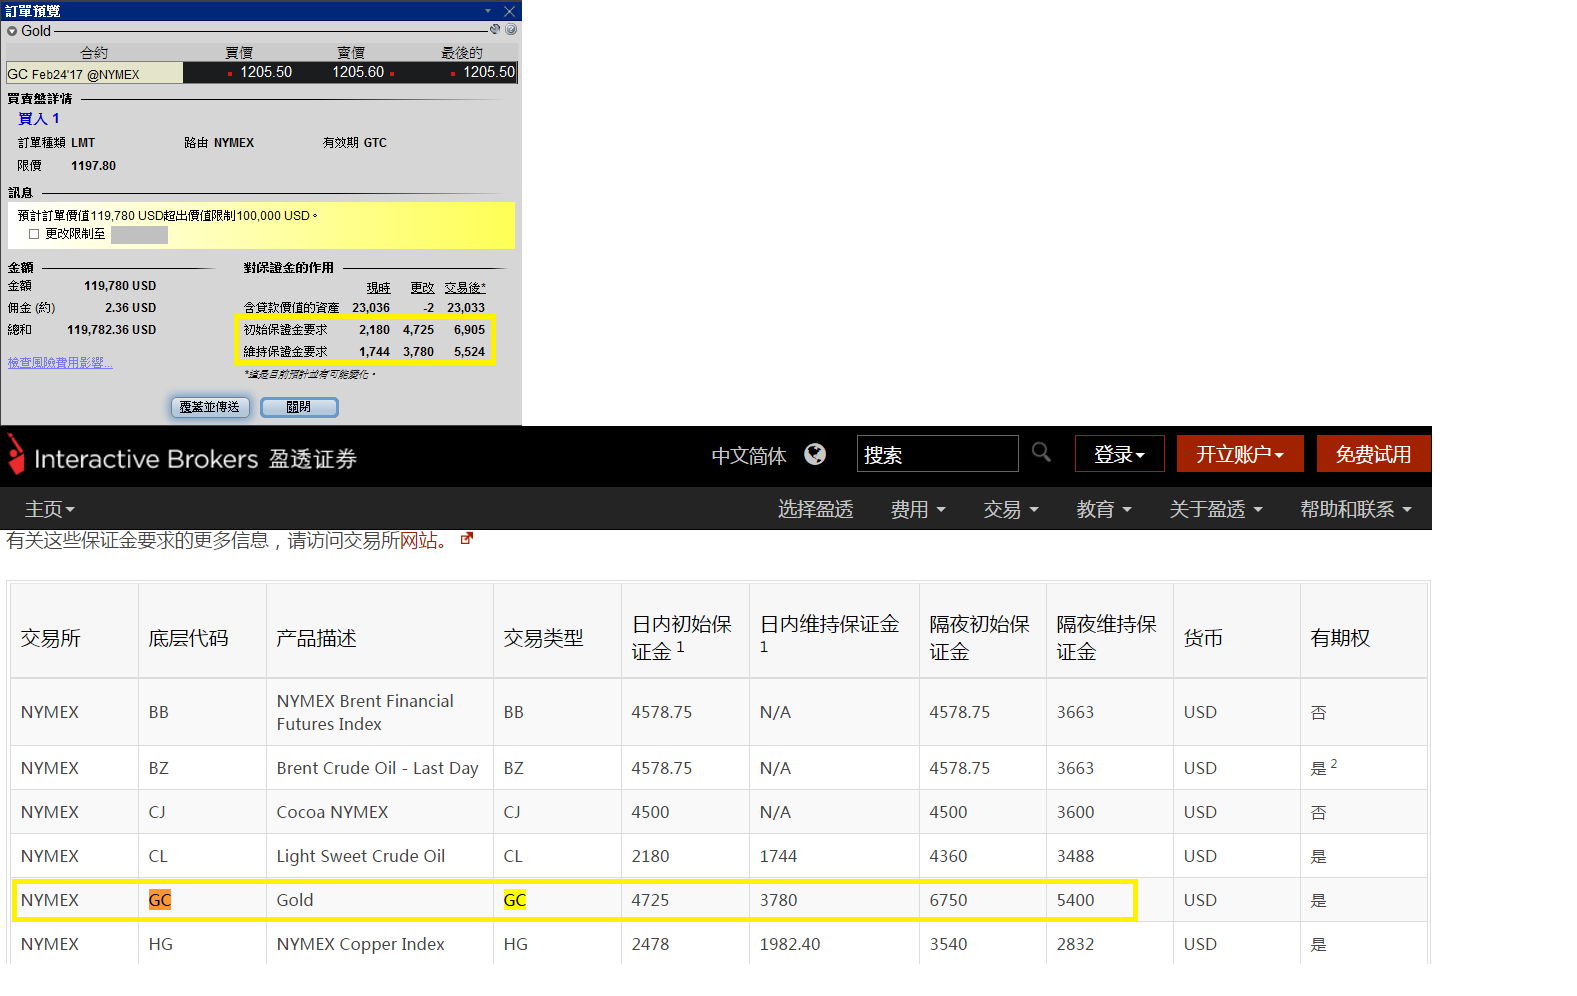Image resolution: width=1577 pixels, height=996 pixels.
Task: Open the 选择盈透 menu item
Action: [x=815, y=509]
